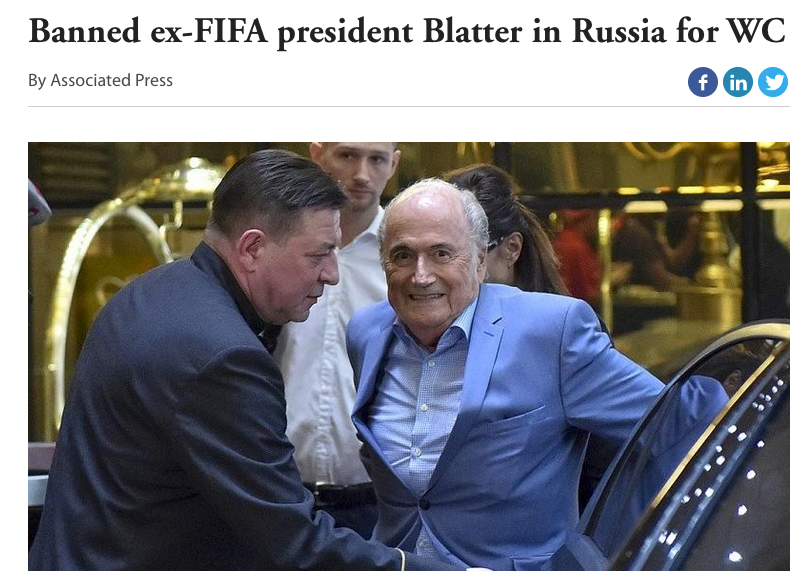Share the article on LinkedIn

point(738,82)
